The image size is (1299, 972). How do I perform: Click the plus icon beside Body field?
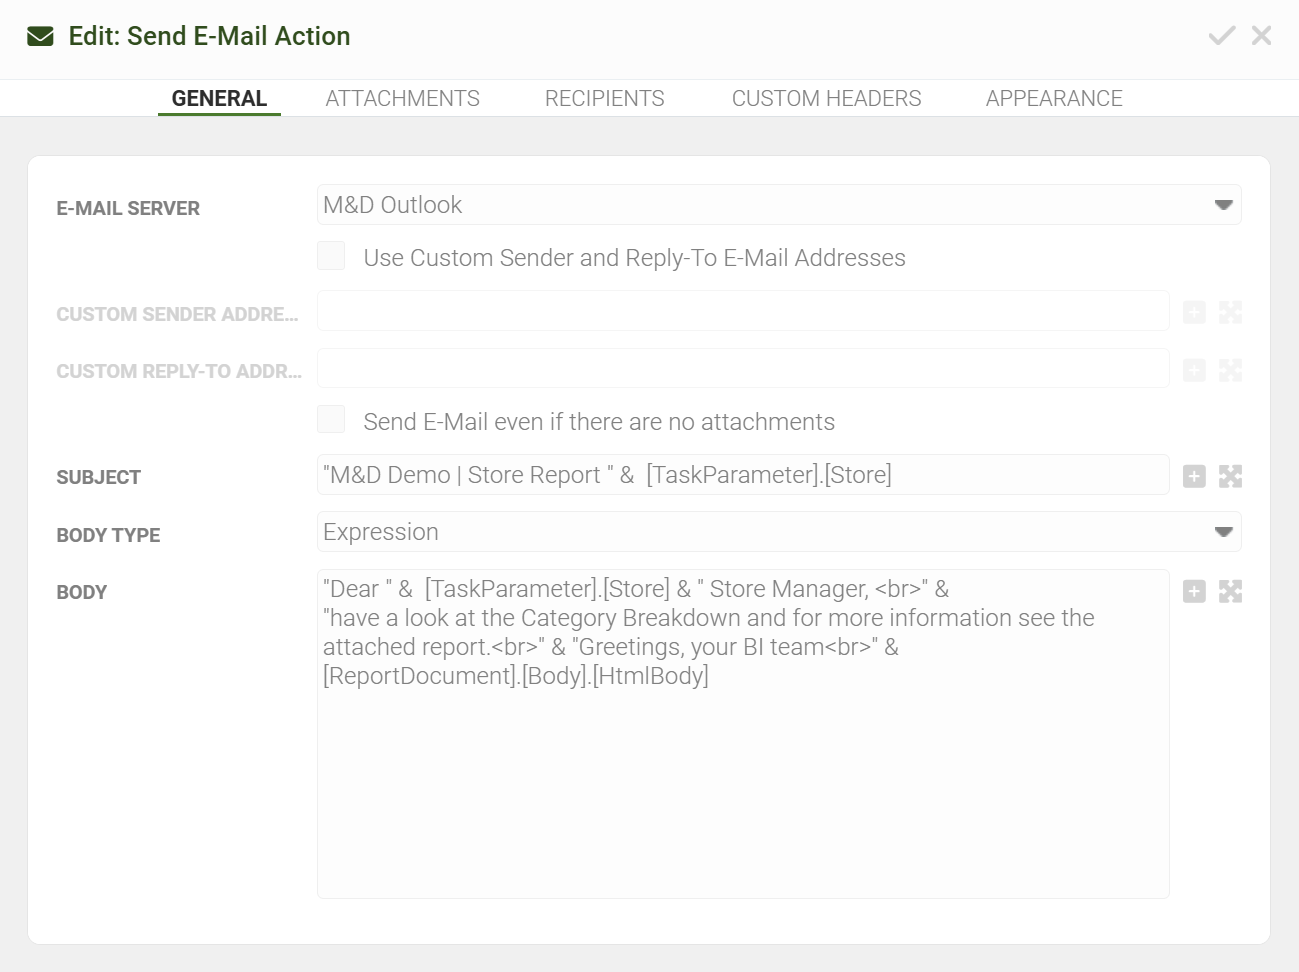coord(1194,591)
